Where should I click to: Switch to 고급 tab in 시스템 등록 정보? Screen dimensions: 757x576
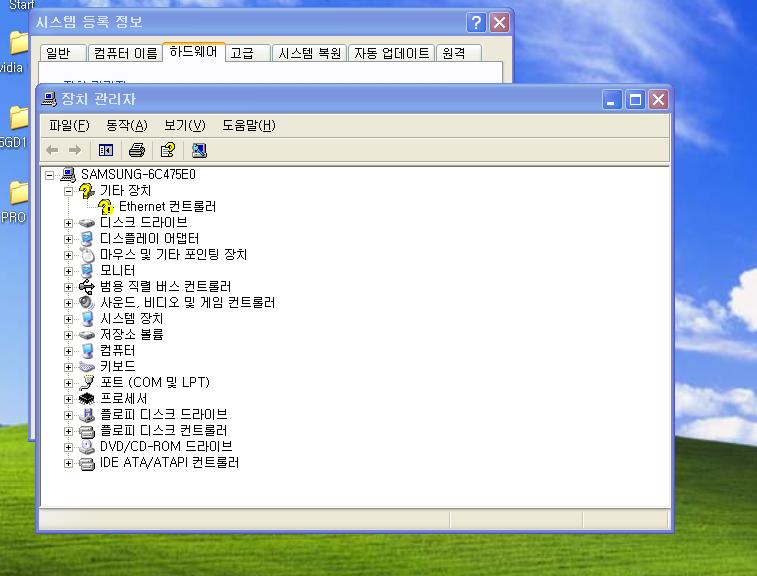(x=248, y=53)
